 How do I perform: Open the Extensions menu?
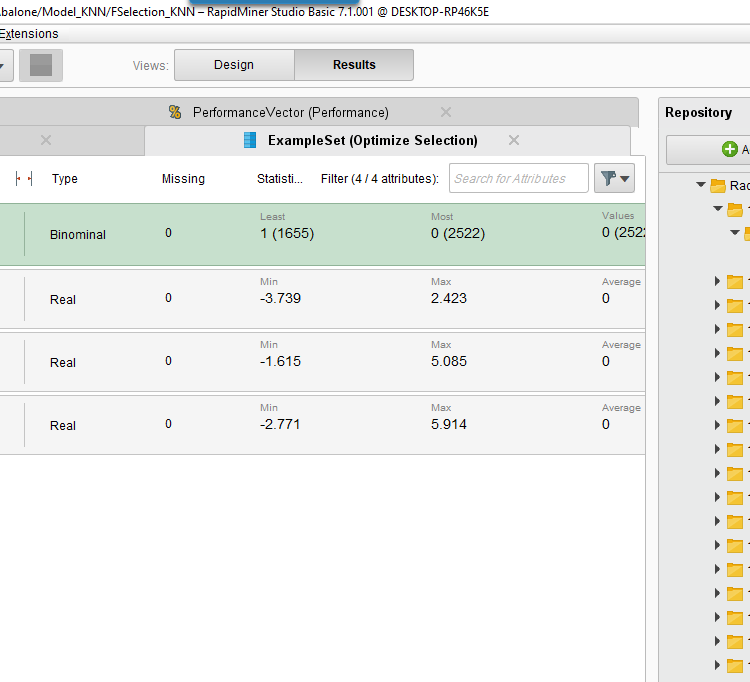(x=29, y=33)
